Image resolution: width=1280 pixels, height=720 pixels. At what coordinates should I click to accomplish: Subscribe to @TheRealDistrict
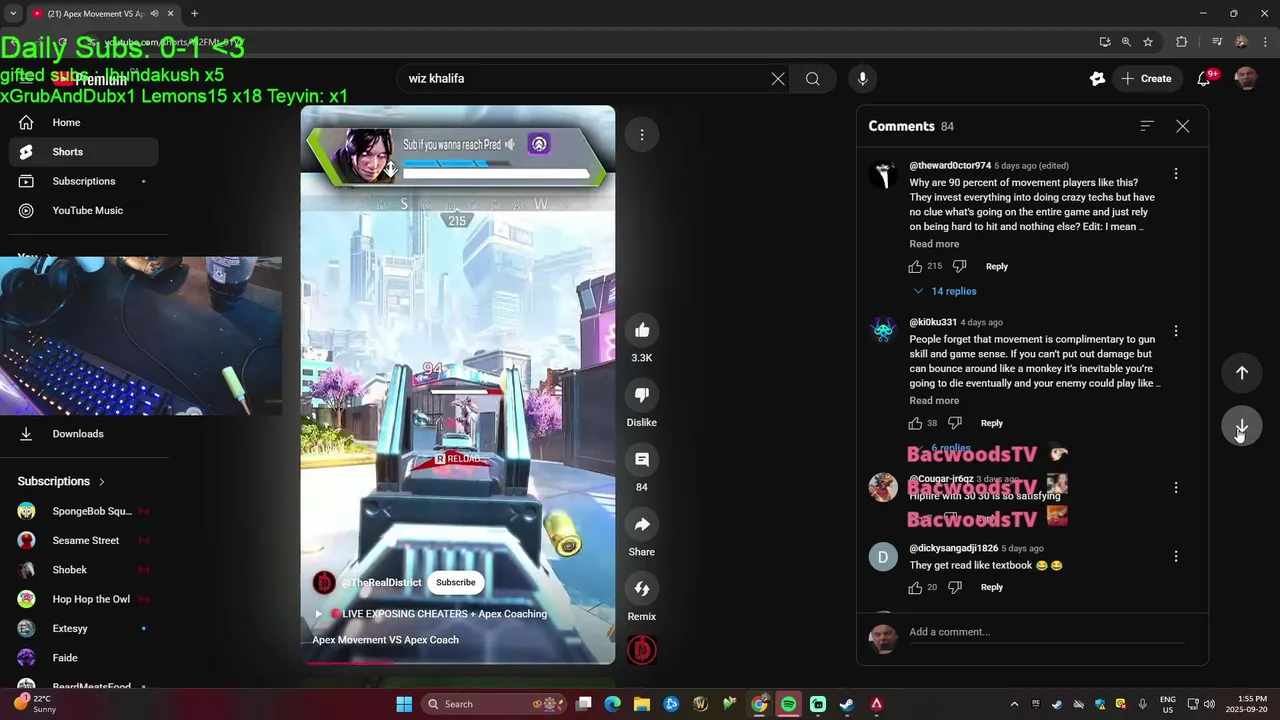(x=455, y=582)
